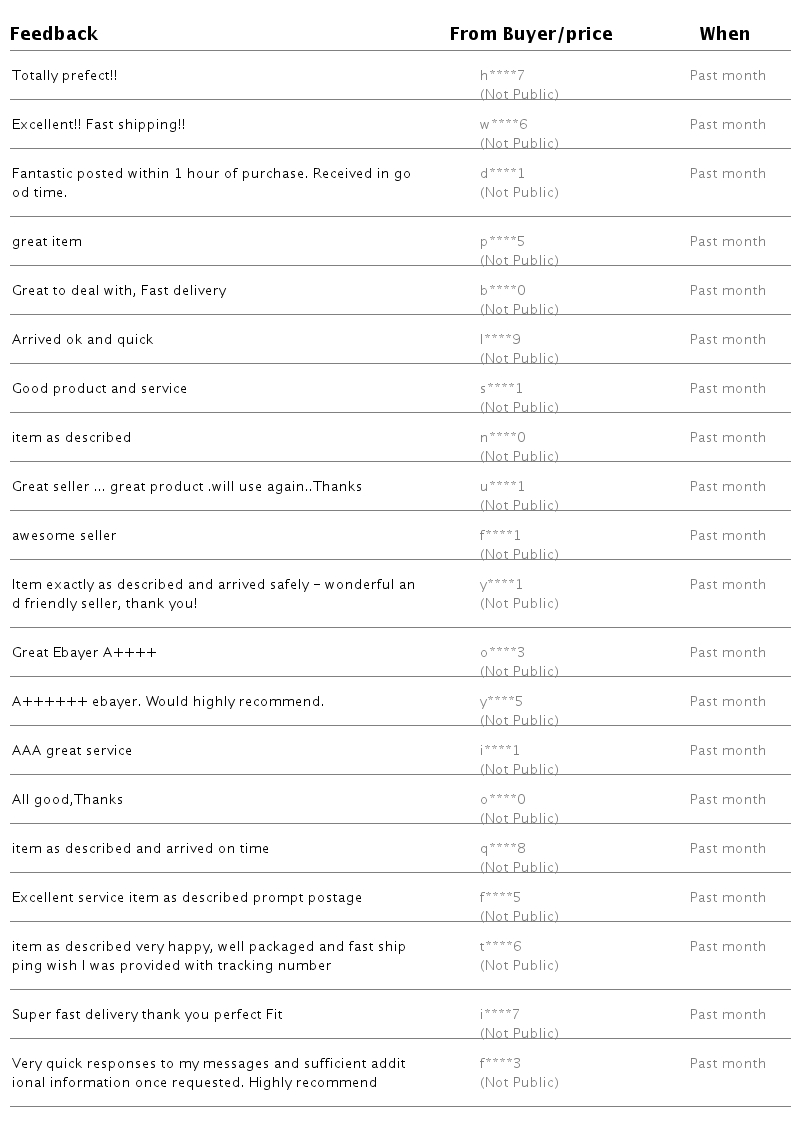Select "Great to deal with, Fast delivery"
800x1126 pixels.
[119, 291]
